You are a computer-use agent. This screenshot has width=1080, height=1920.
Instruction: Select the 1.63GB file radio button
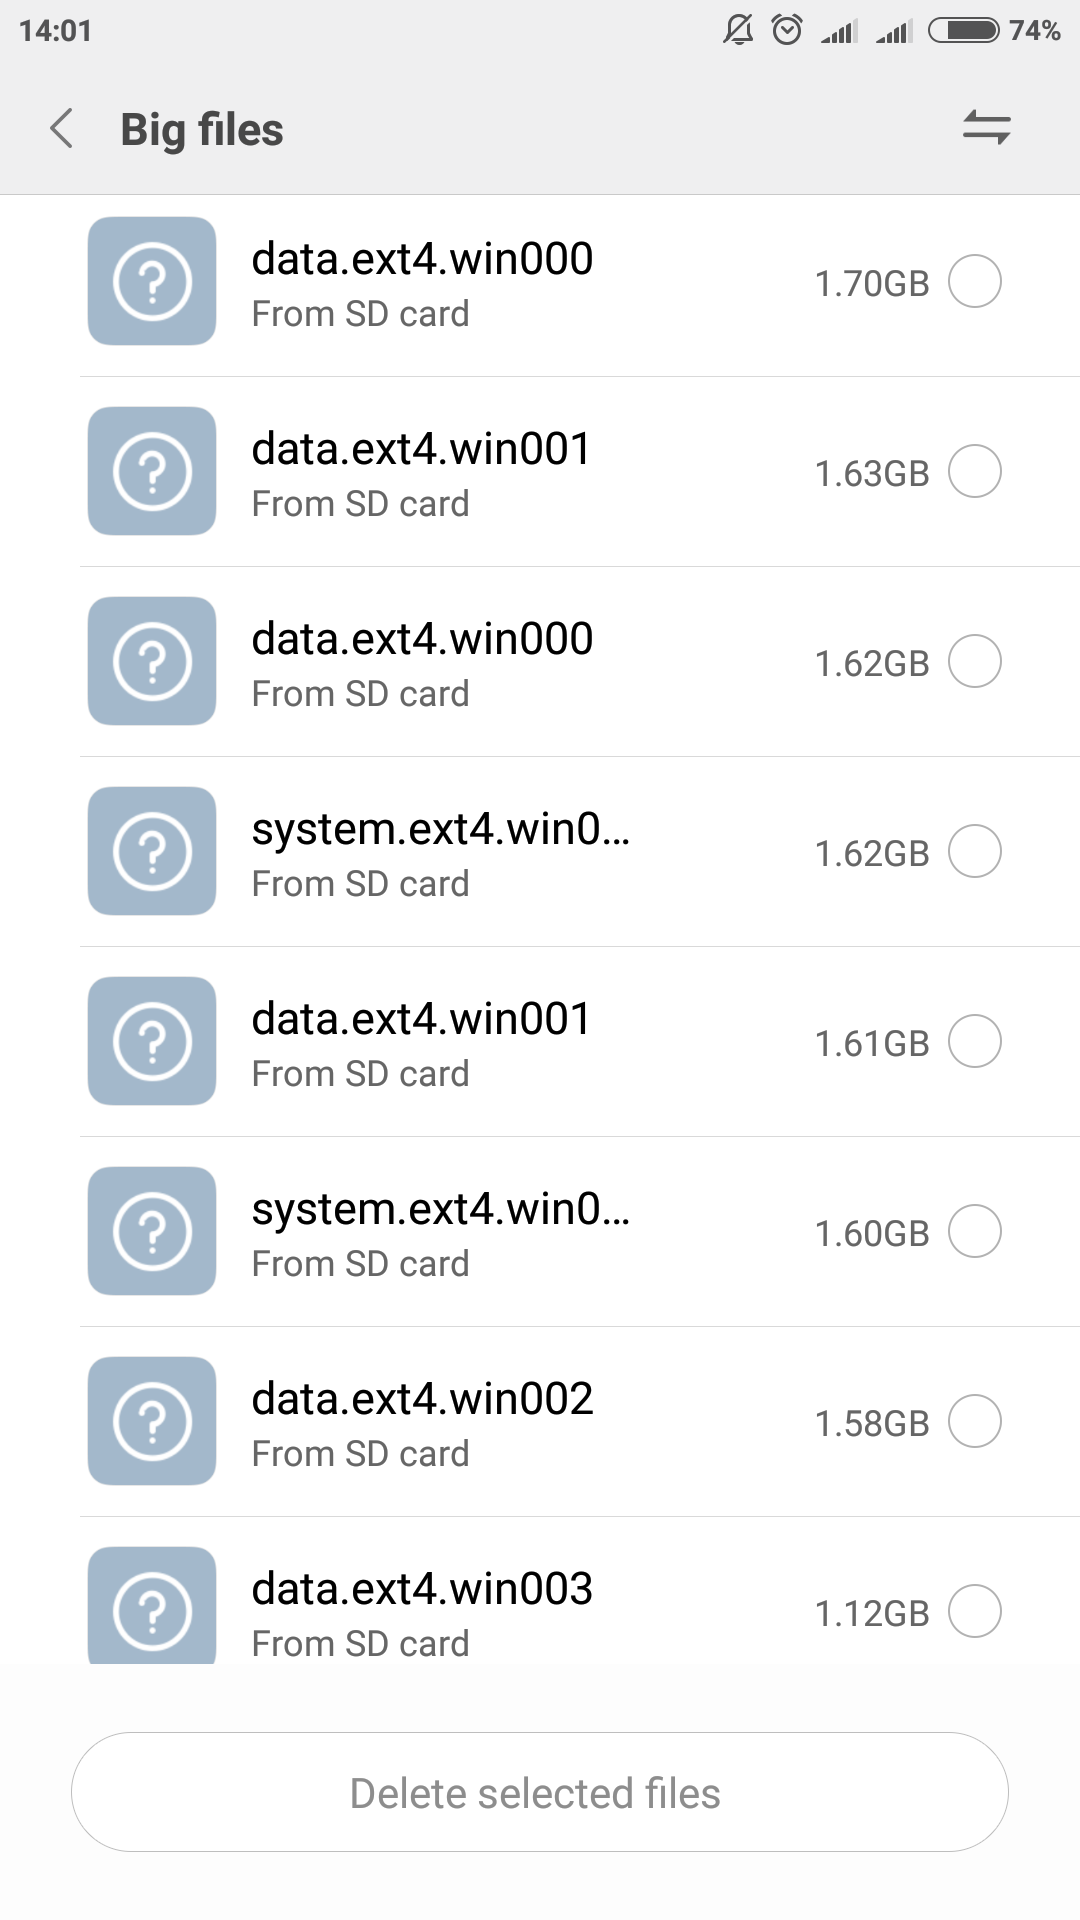(975, 471)
